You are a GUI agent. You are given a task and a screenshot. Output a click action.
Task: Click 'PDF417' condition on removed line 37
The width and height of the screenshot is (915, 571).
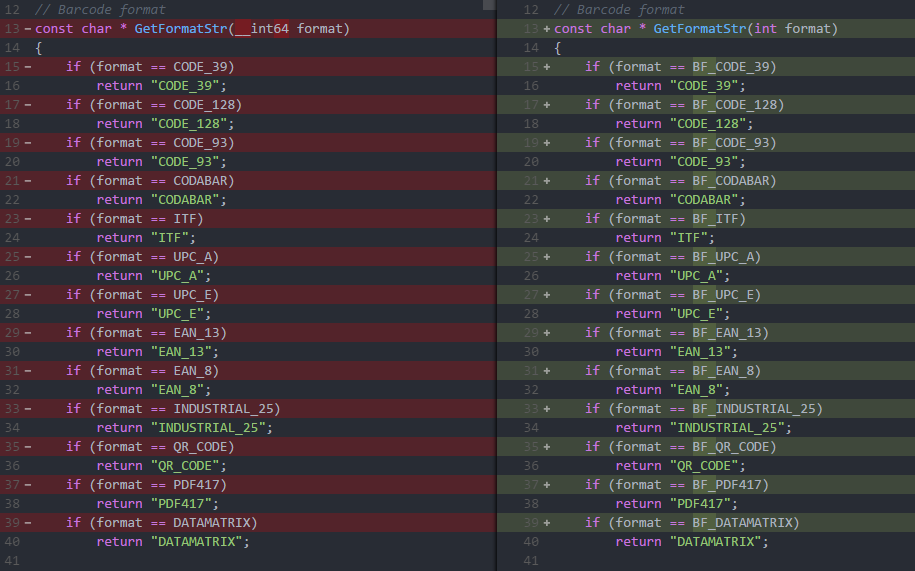click(197, 484)
